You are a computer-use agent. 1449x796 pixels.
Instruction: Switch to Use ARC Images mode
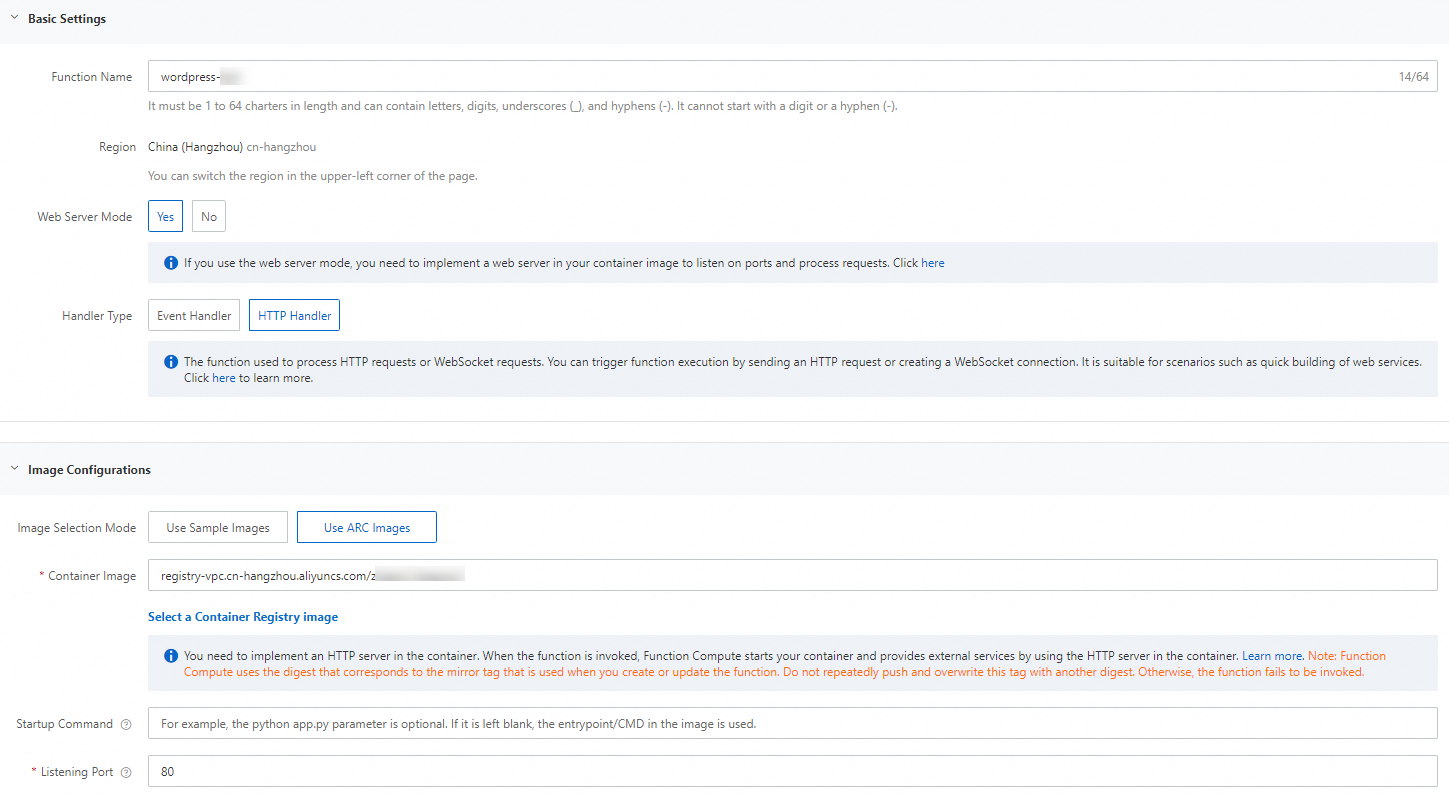[367, 527]
